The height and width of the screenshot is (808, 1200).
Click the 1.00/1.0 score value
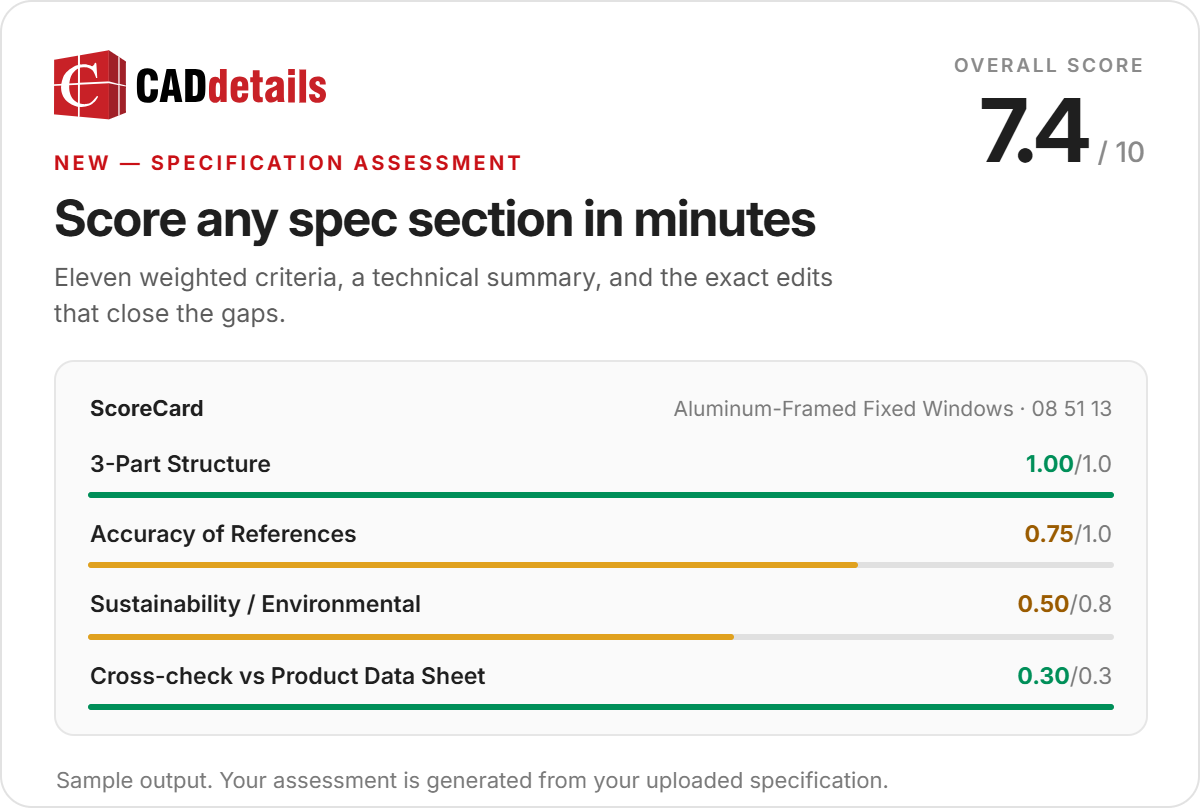(x=1069, y=464)
